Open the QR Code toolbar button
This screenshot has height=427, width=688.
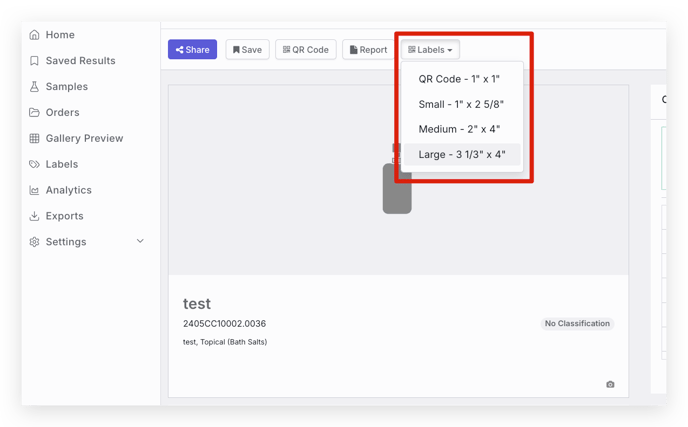click(x=306, y=50)
